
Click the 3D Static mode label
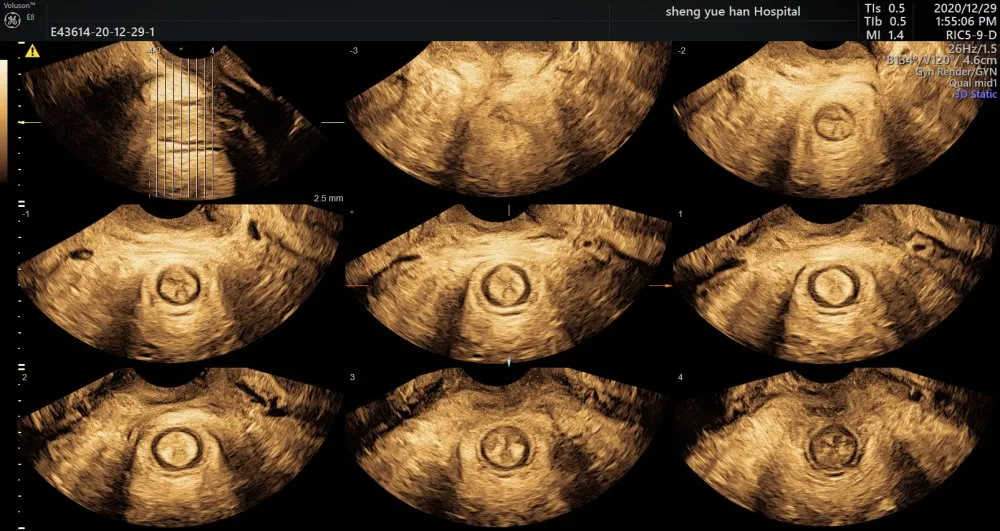[976, 94]
